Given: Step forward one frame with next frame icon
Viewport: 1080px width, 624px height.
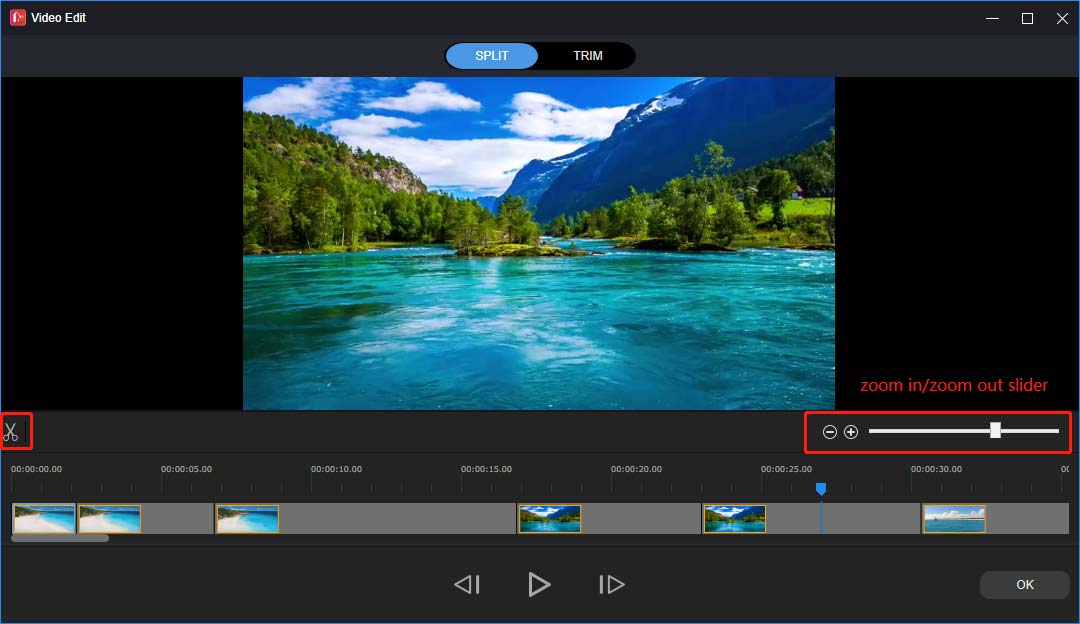Looking at the screenshot, I should click(x=611, y=584).
